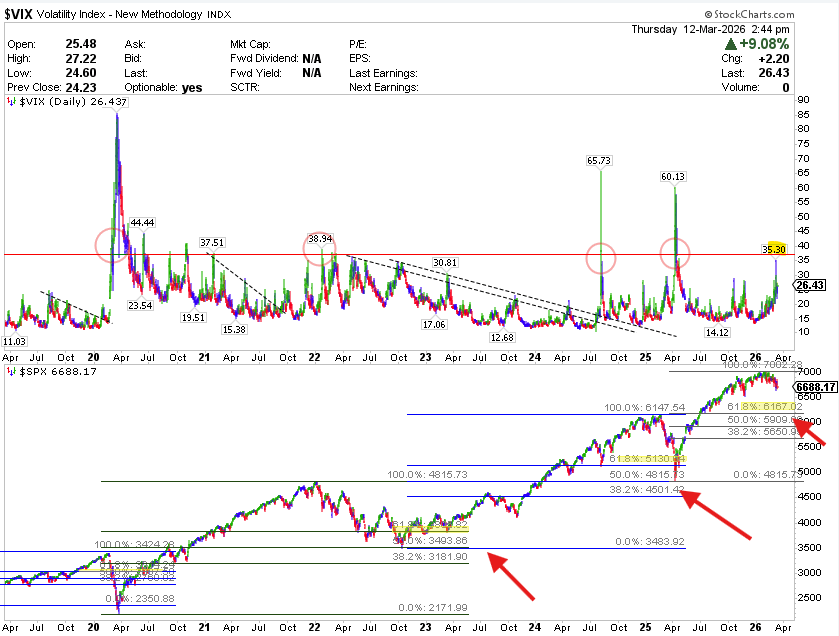
Task: Click the 30.81 peak label
Action: click(445, 263)
